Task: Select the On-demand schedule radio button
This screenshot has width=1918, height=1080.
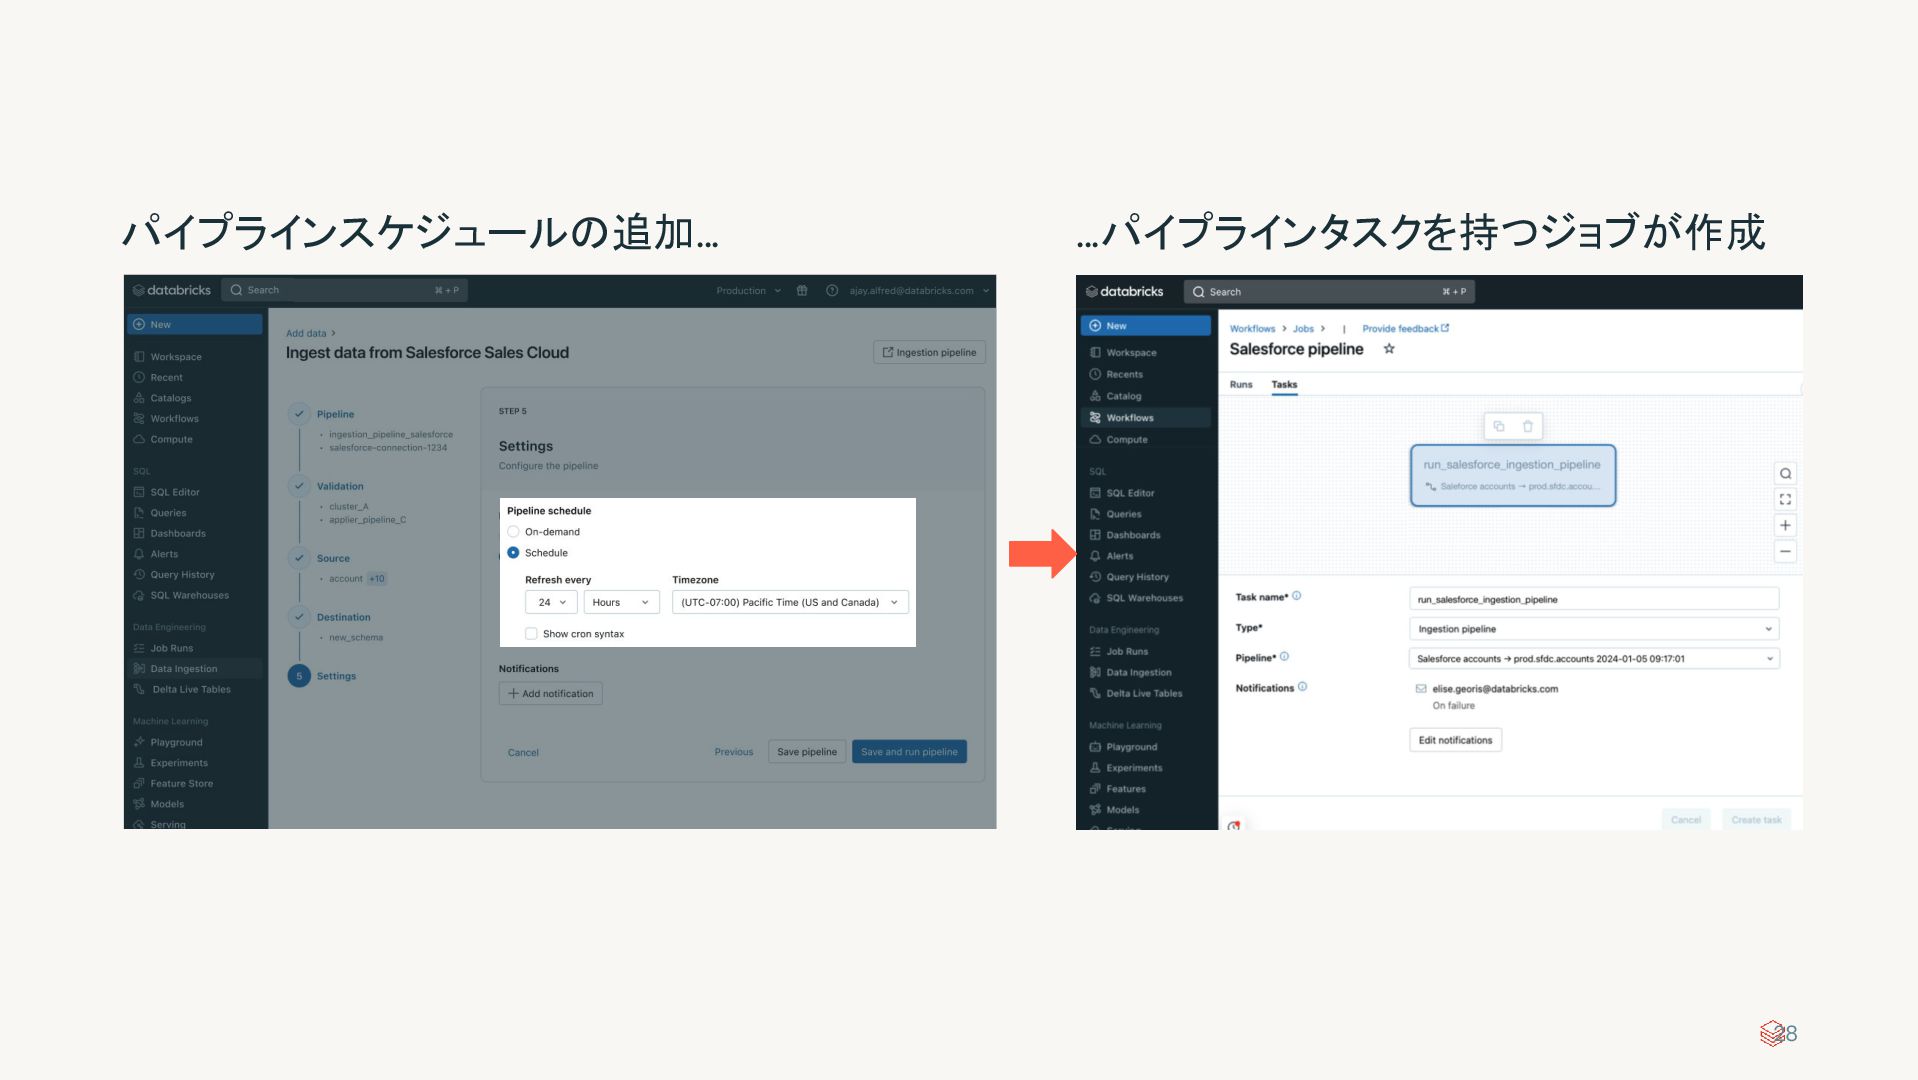Action: pyautogui.click(x=513, y=532)
